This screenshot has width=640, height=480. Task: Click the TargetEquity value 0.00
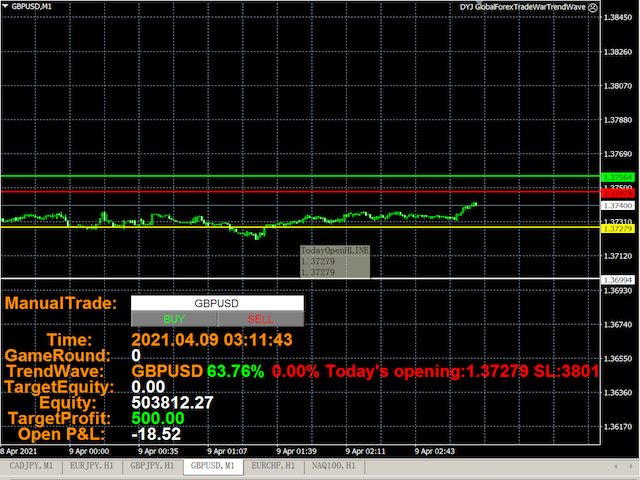[x=148, y=387]
